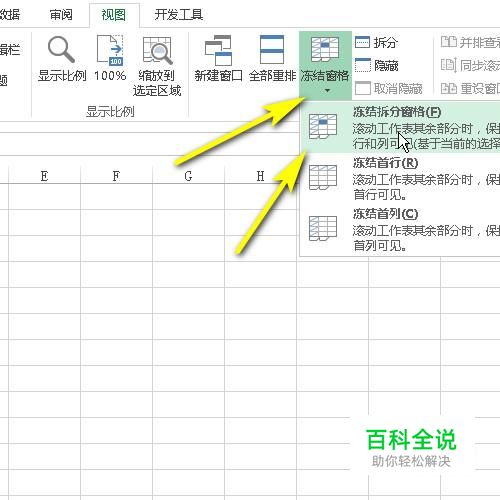
Task: Click the 隐藏 hide window button
Action: [x=377, y=66]
